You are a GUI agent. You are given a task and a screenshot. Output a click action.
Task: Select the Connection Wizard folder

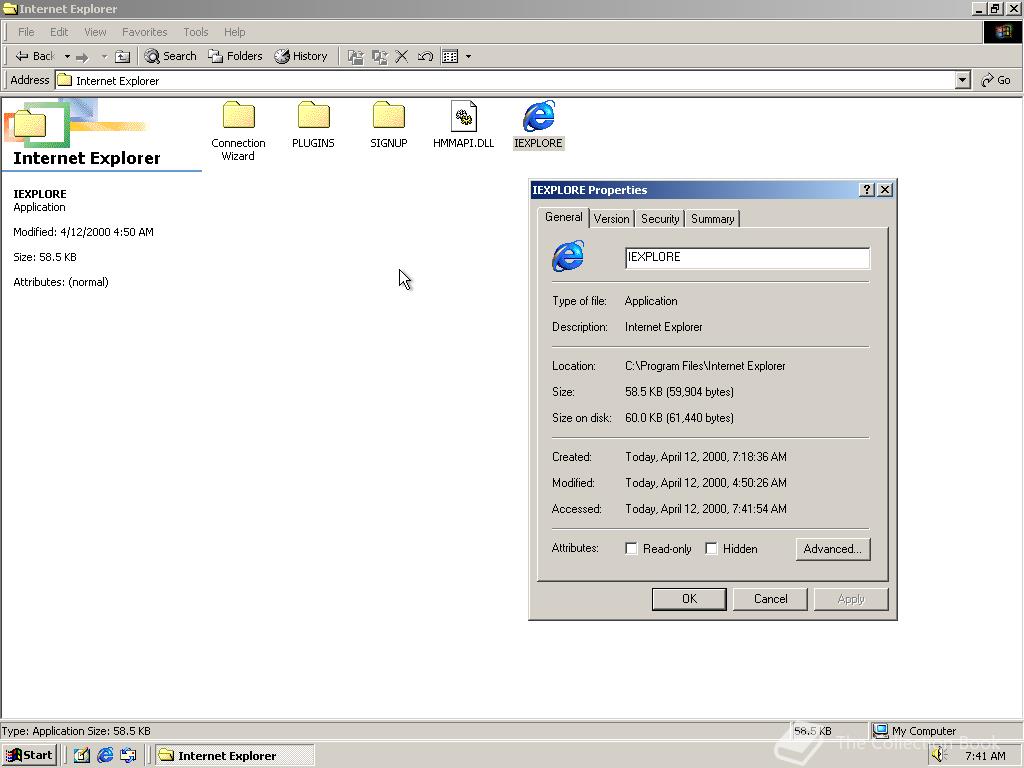tap(238, 131)
